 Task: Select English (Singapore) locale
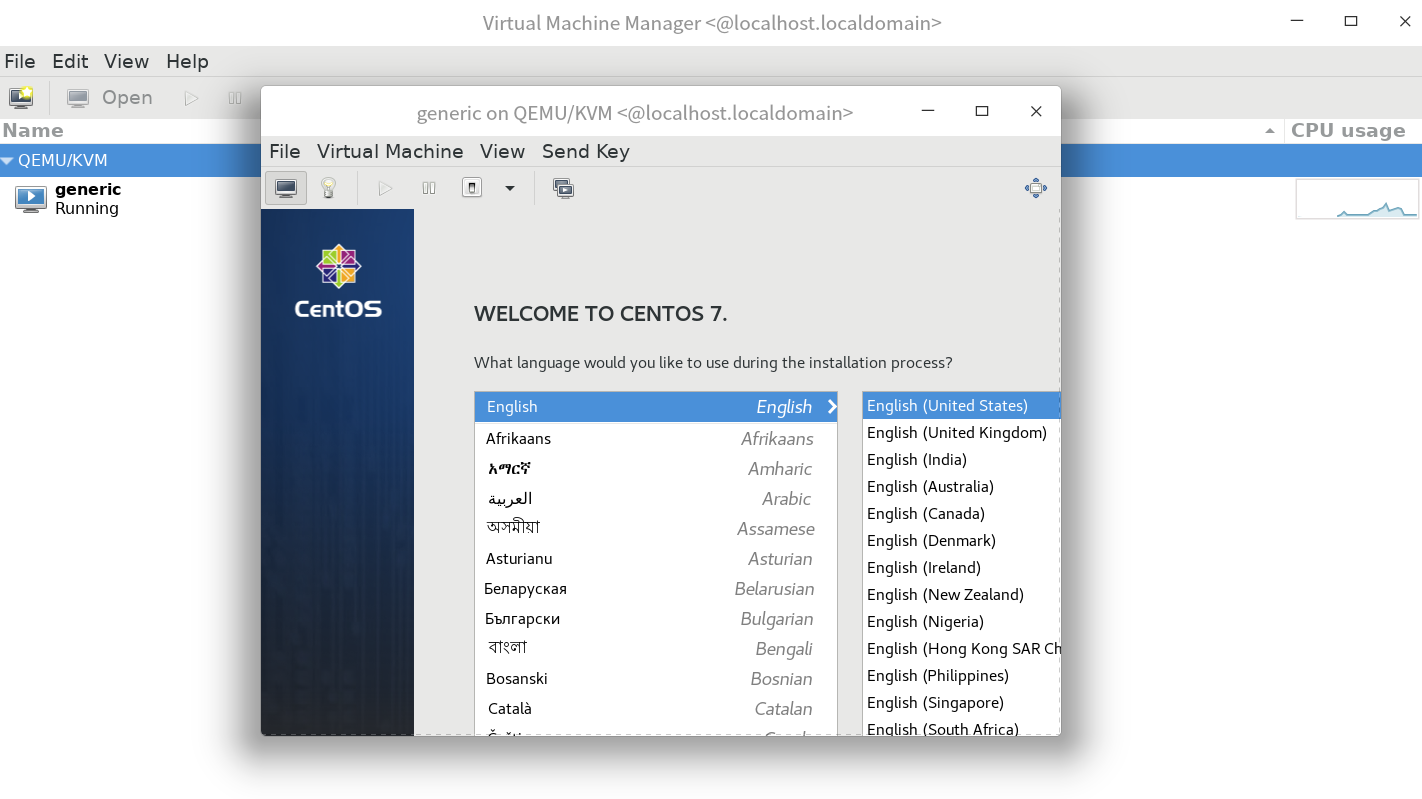(961, 703)
